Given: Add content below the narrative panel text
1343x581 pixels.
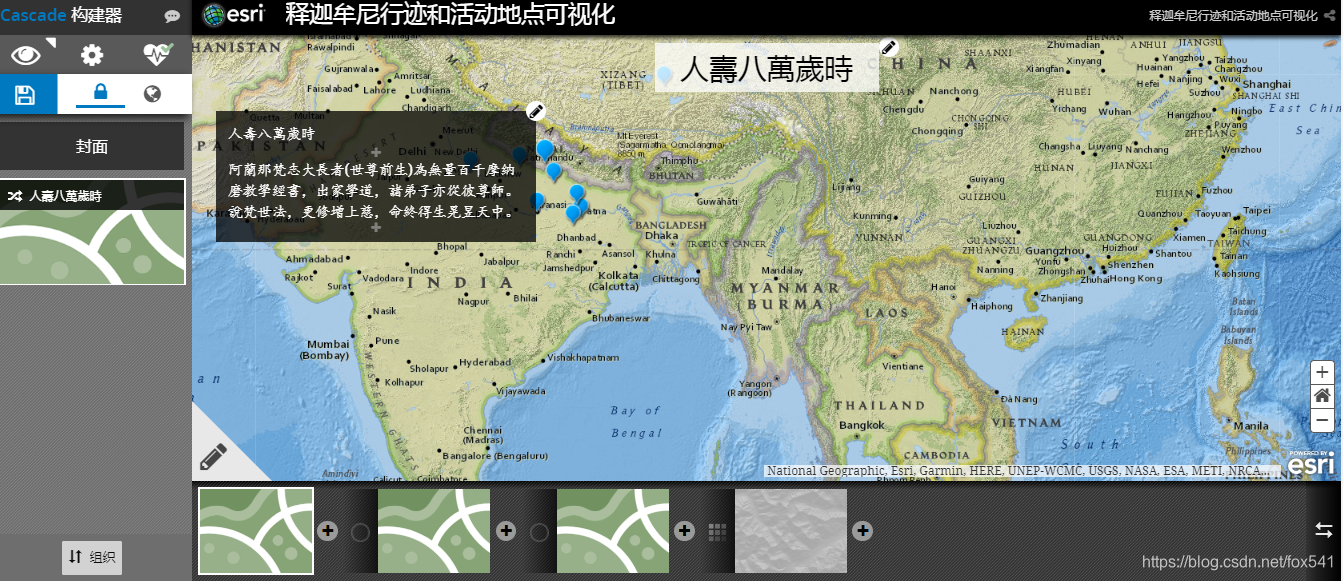Looking at the screenshot, I should click(x=376, y=228).
